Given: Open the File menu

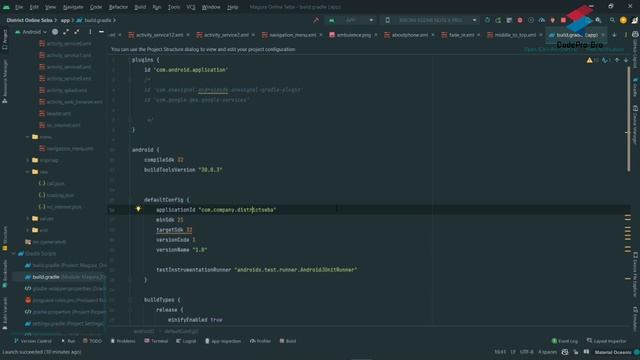Looking at the screenshot, I should pyautogui.click(x=19, y=7).
